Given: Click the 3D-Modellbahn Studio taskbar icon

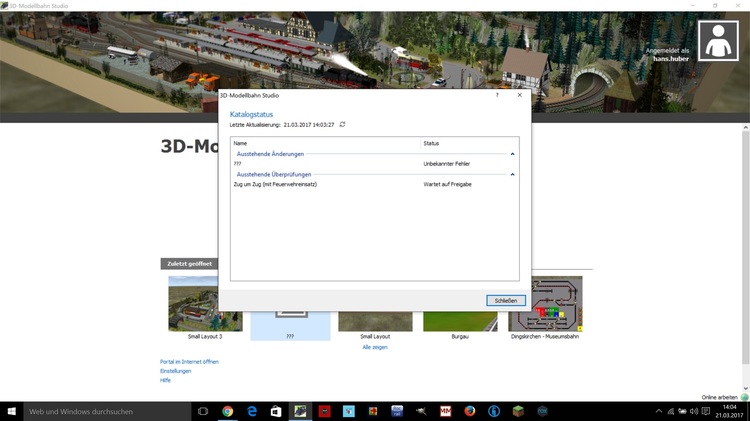Looking at the screenshot, I should [300, 411].
